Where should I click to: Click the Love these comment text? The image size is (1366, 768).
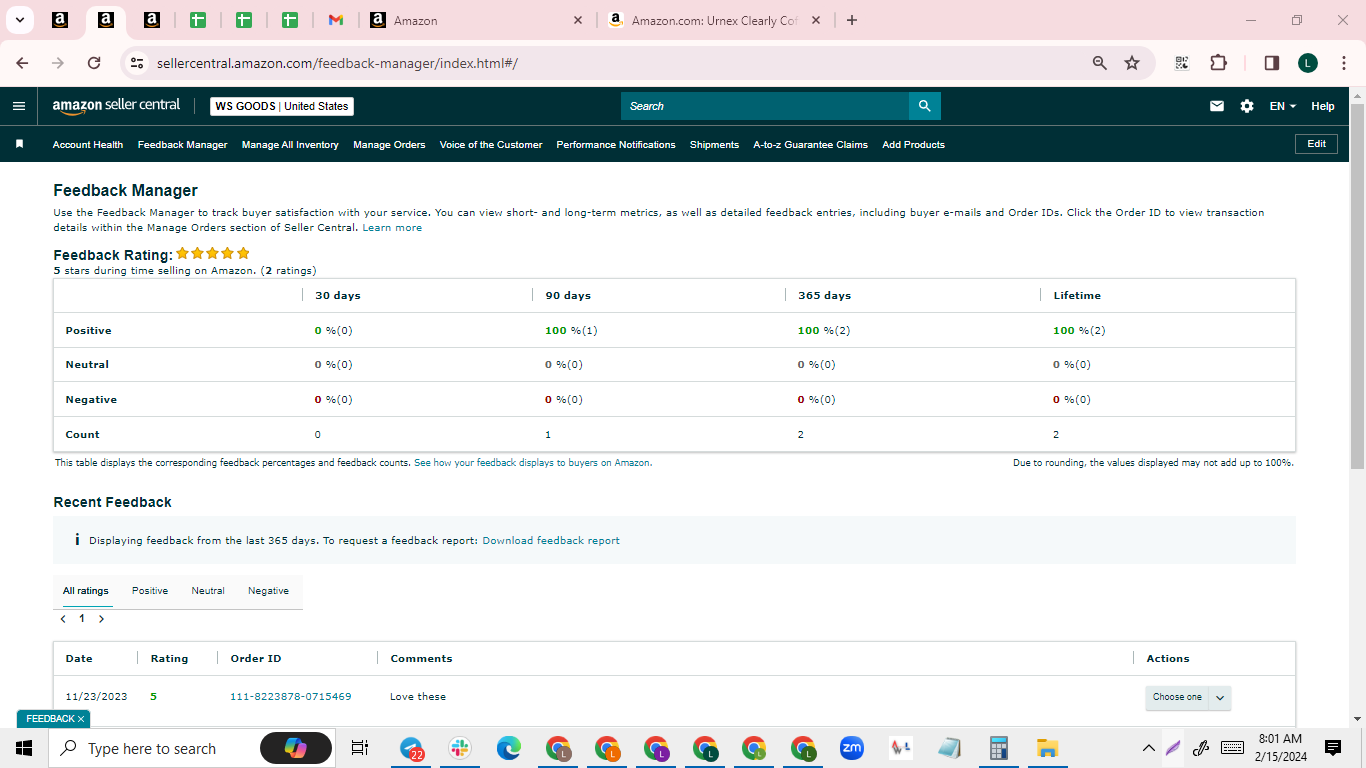pos(418,697)
